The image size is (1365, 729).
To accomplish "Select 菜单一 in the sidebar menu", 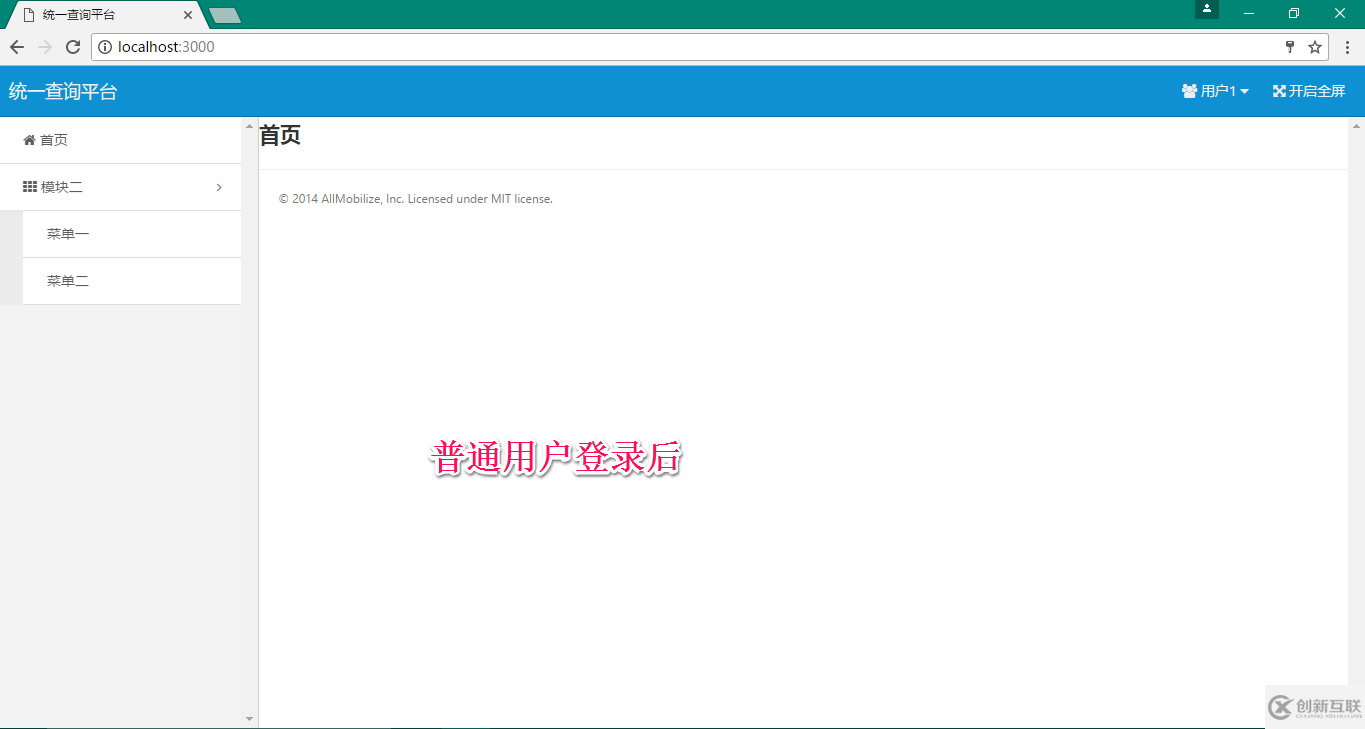I will (68, 233).
